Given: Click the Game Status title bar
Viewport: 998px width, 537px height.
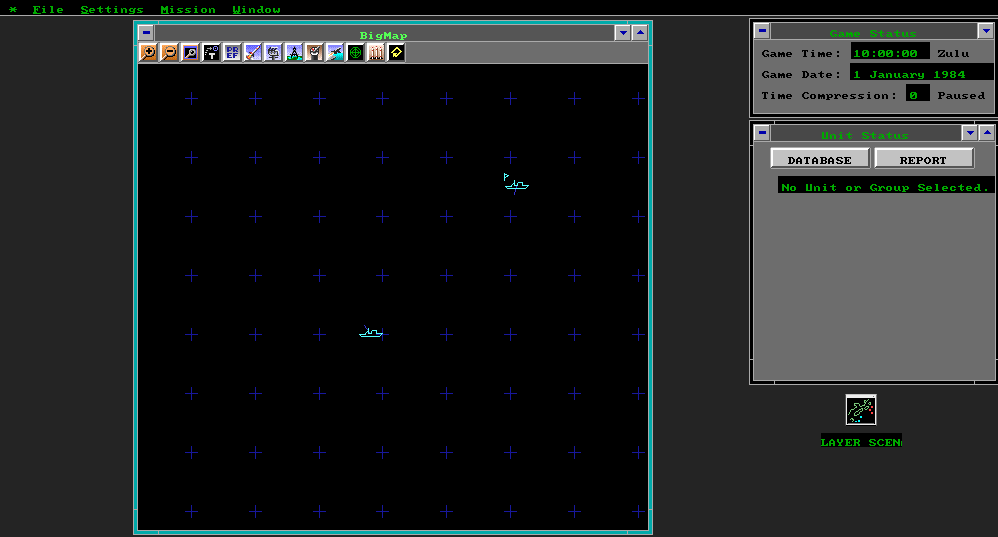Looking at the screenshot, I should click(x=873, y=31).
